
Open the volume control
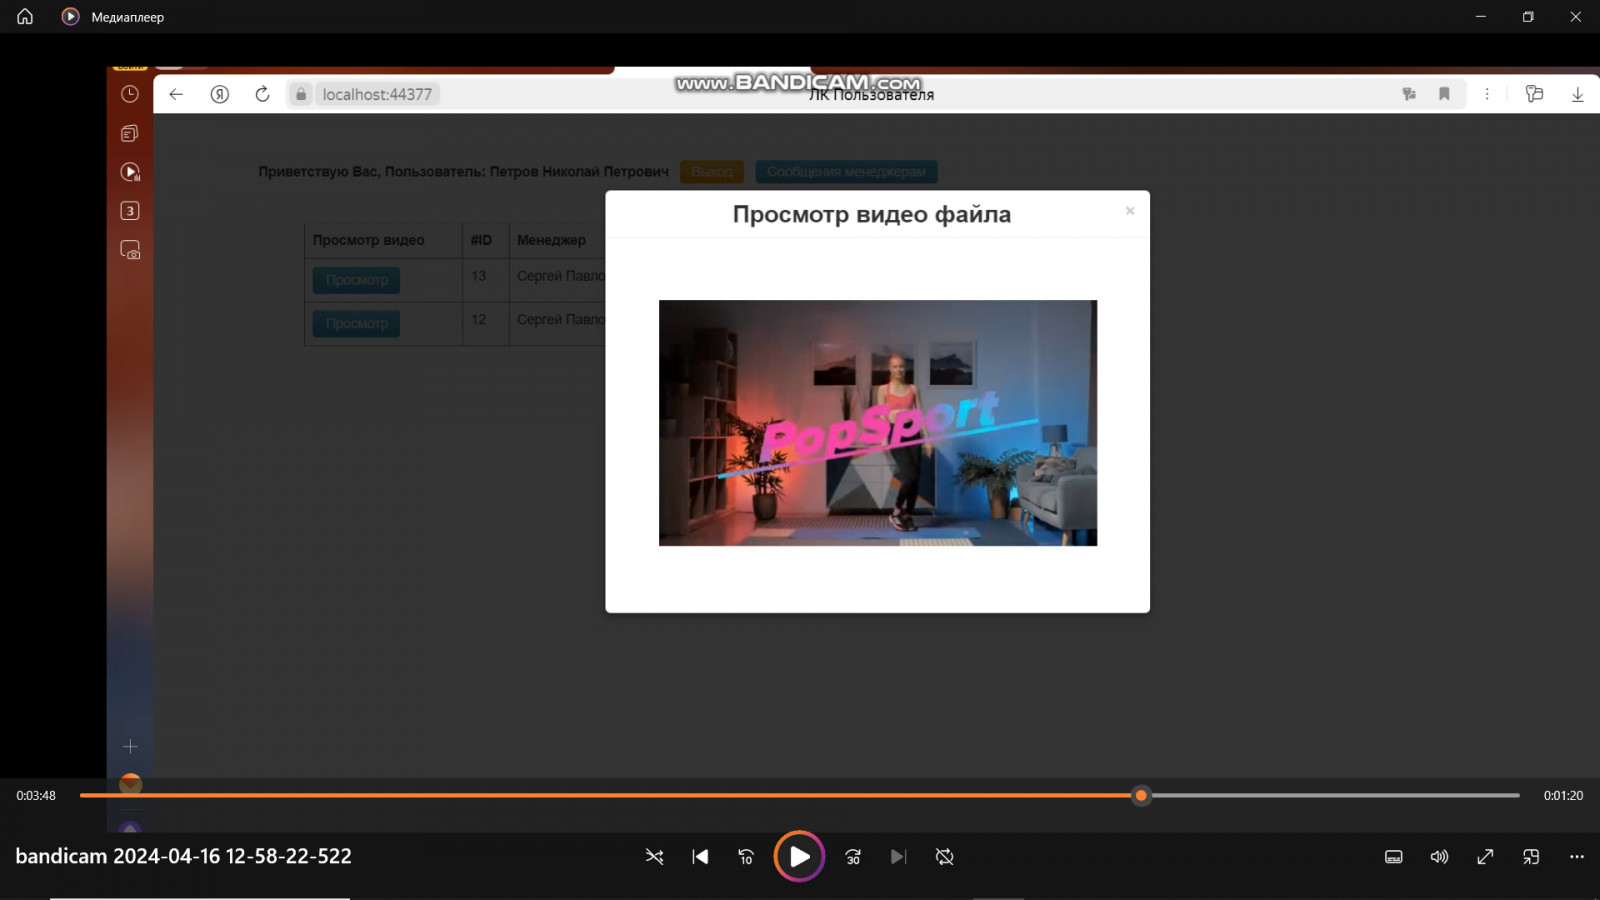(1439, 857)
